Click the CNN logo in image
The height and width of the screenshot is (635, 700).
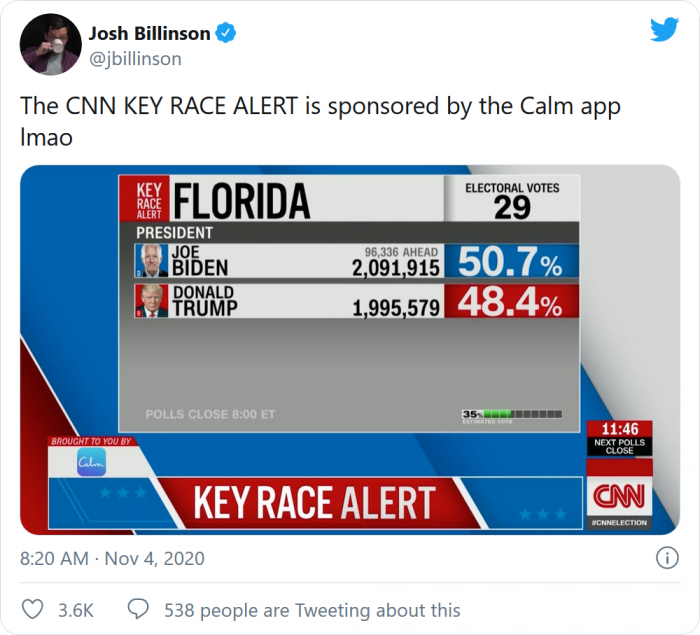pos(619,496)
